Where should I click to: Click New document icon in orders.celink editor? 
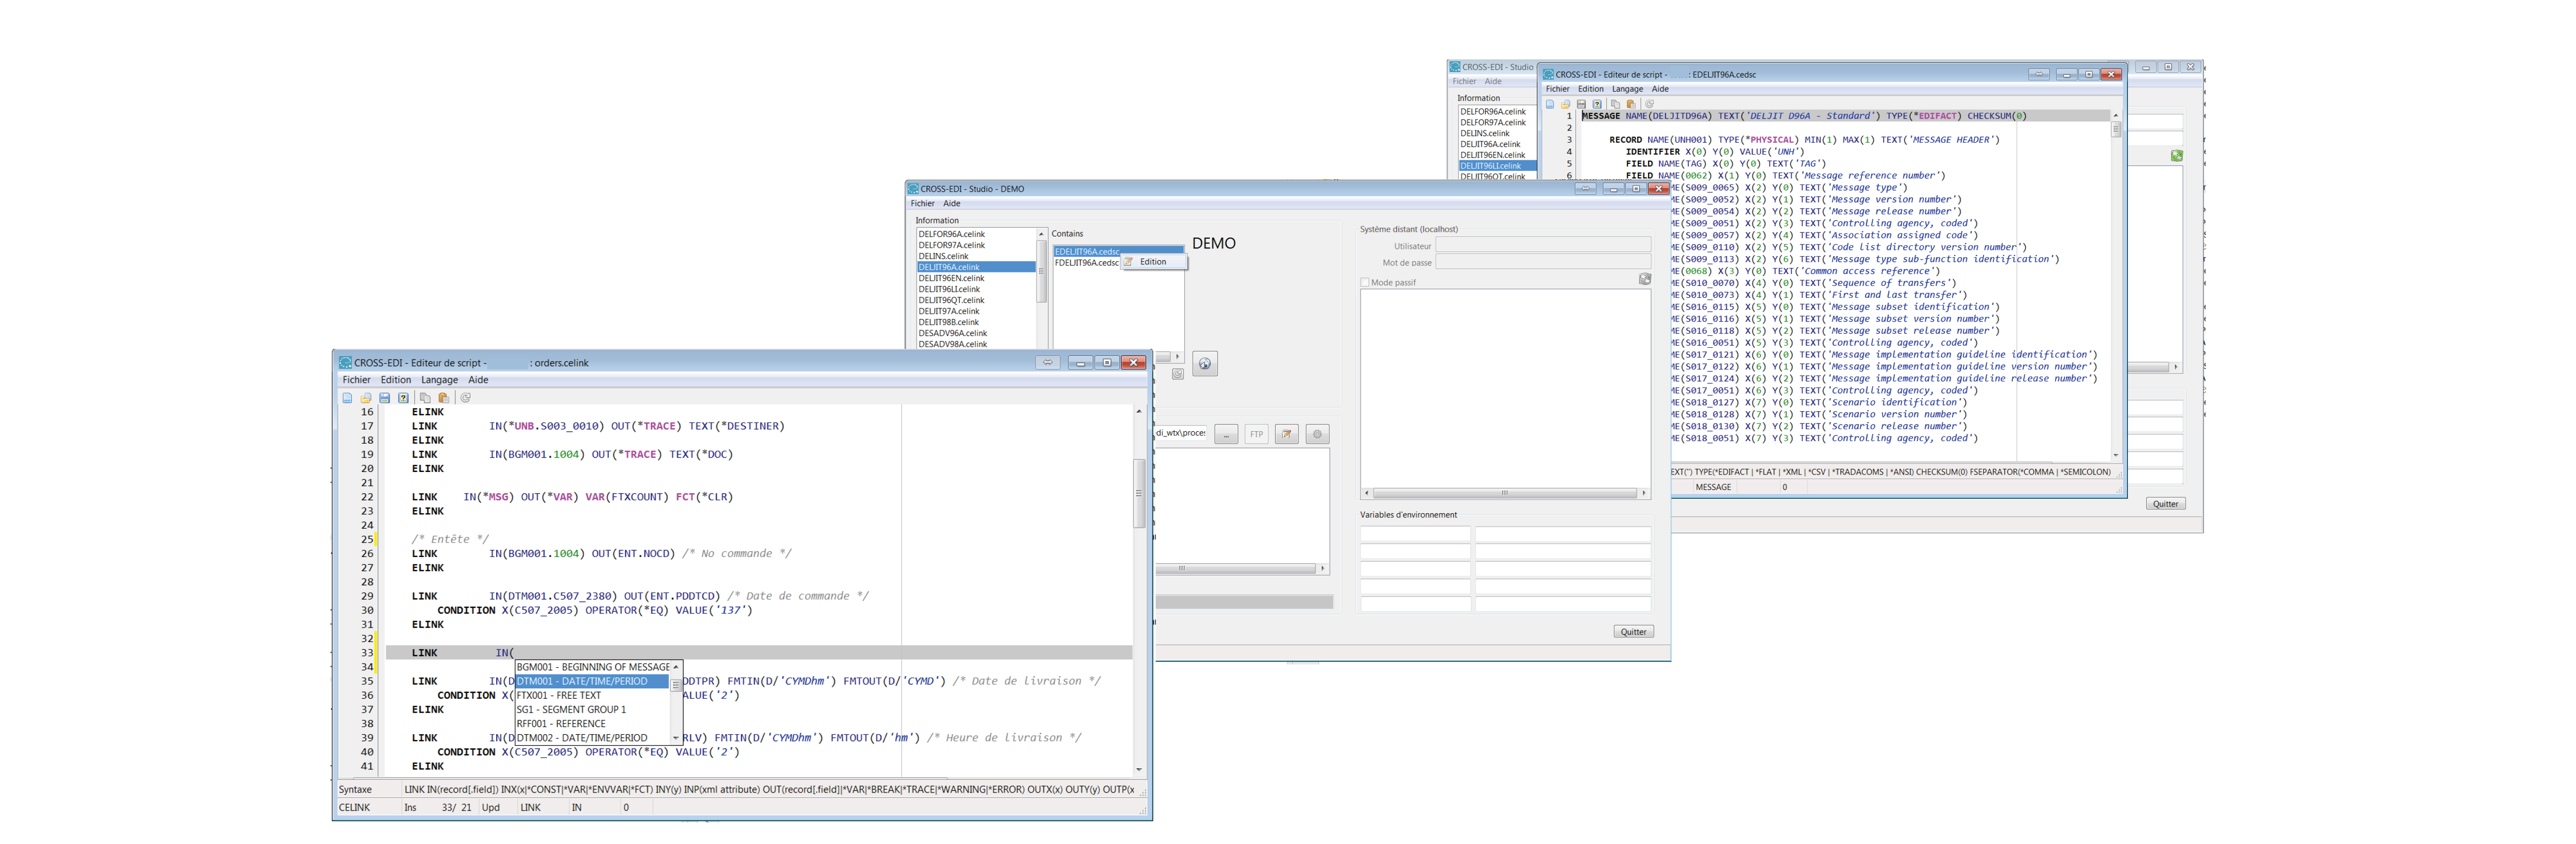[x=347, y=398]
